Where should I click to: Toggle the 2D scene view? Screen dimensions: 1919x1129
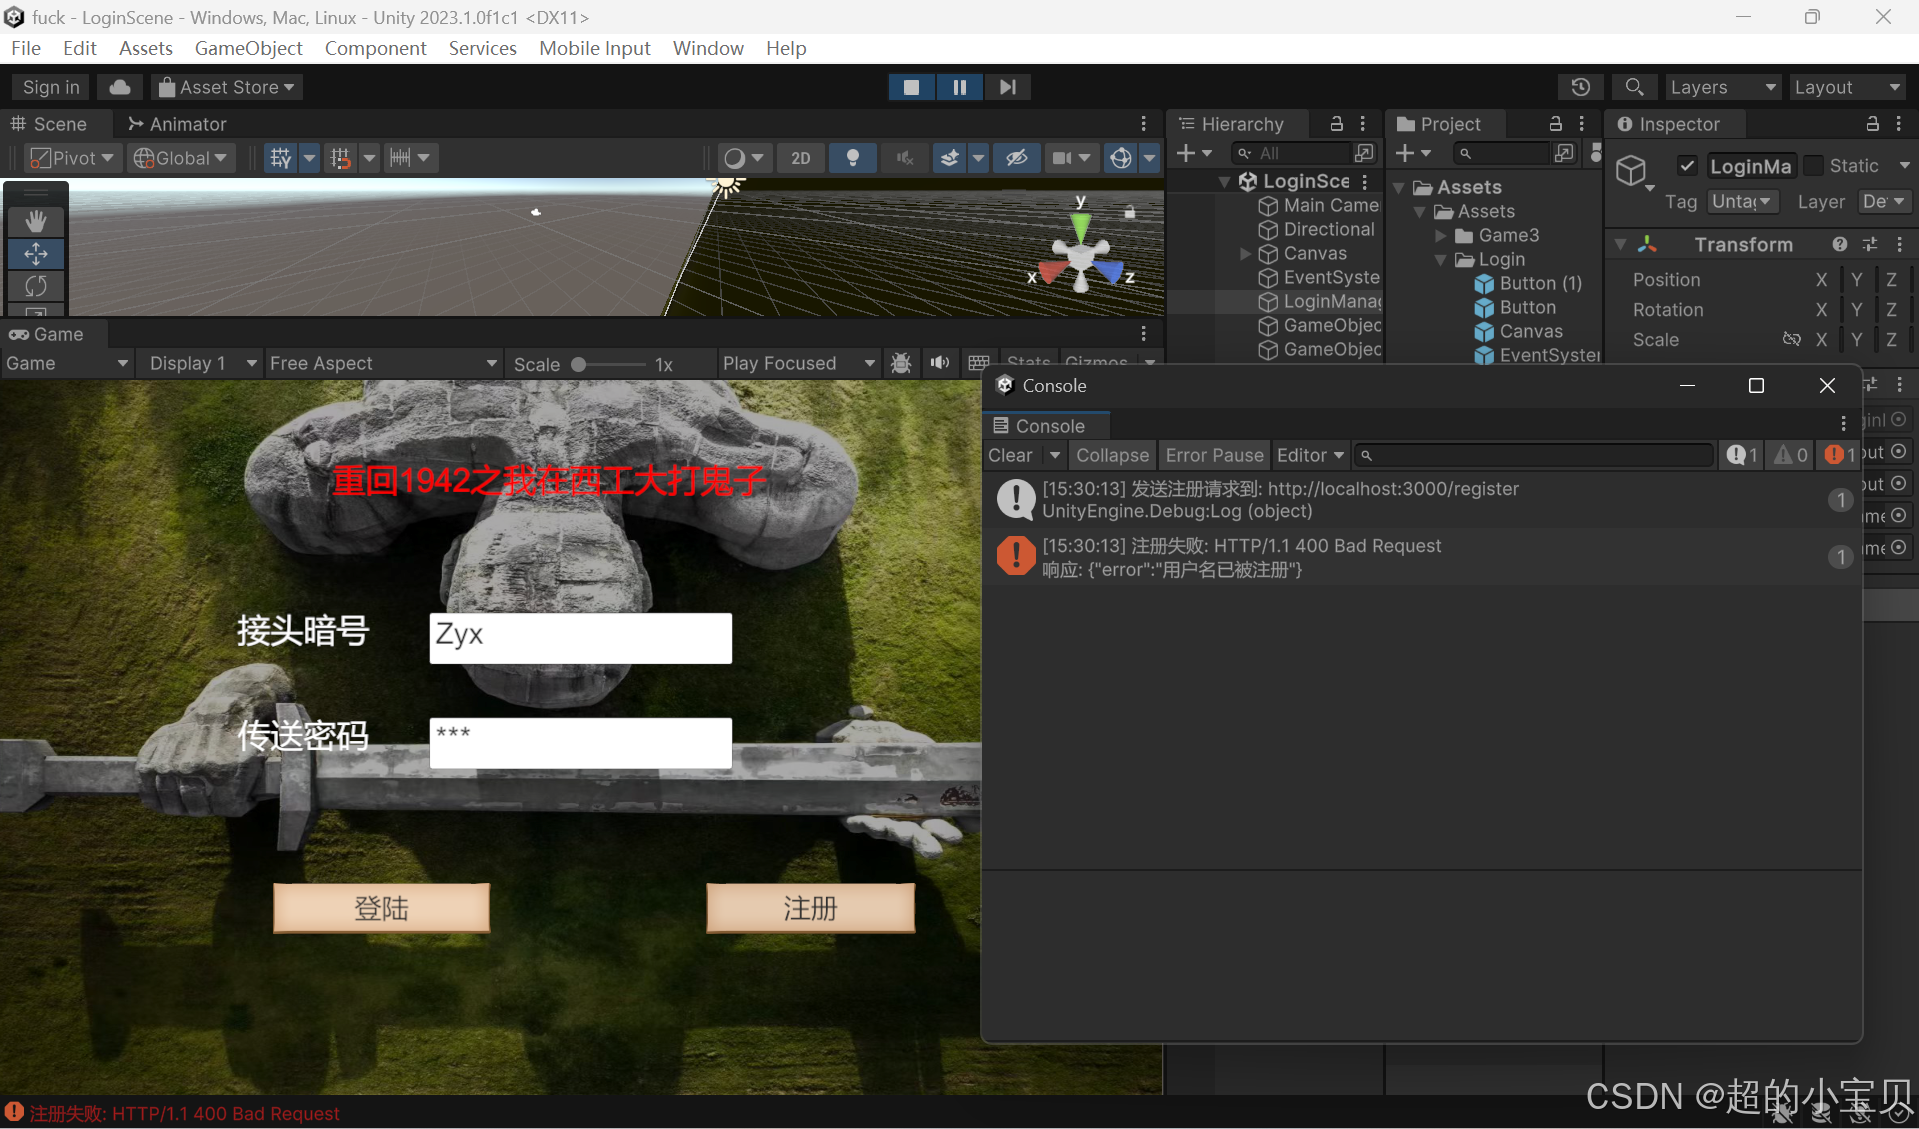(801, 158)
